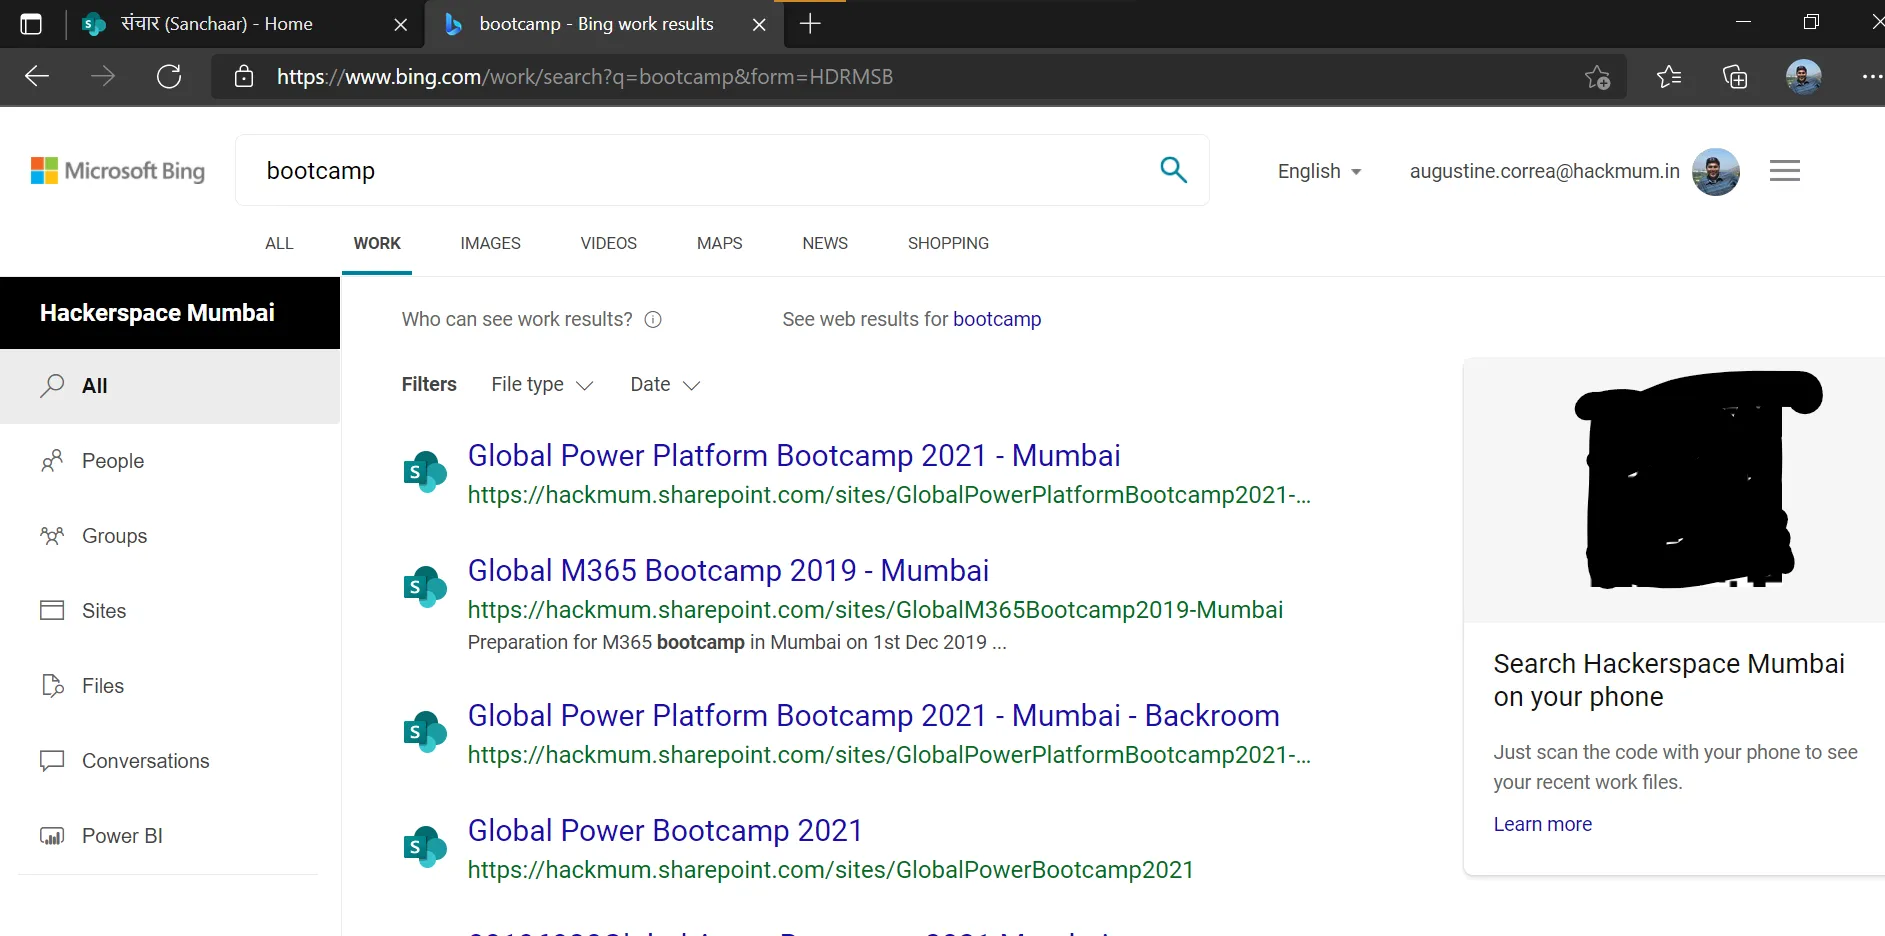The image size is (1885, 936).
Task: Select People in the left sidebar
Action: 112,461
